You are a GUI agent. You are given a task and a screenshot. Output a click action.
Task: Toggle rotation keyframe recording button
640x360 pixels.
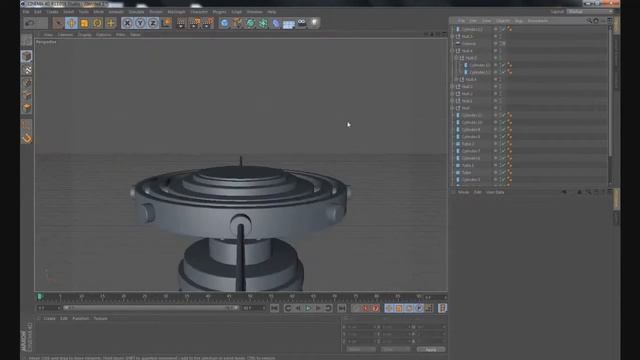409,308
